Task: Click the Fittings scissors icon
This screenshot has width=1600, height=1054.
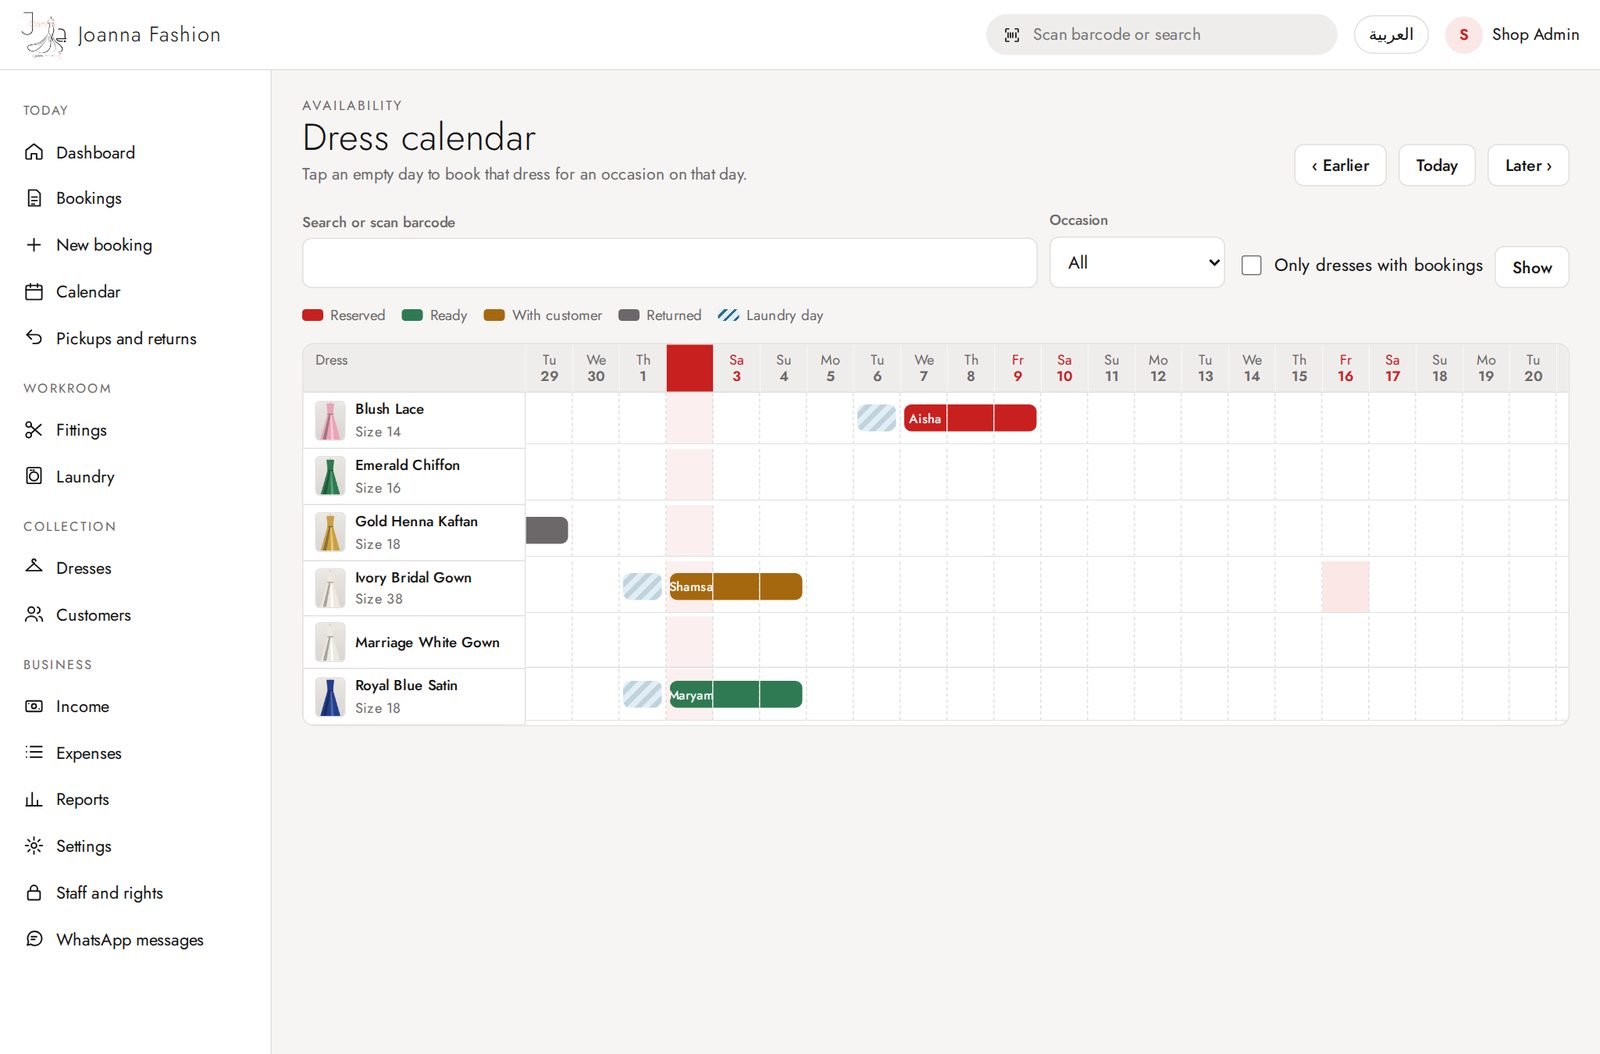Action: (34, 430)
